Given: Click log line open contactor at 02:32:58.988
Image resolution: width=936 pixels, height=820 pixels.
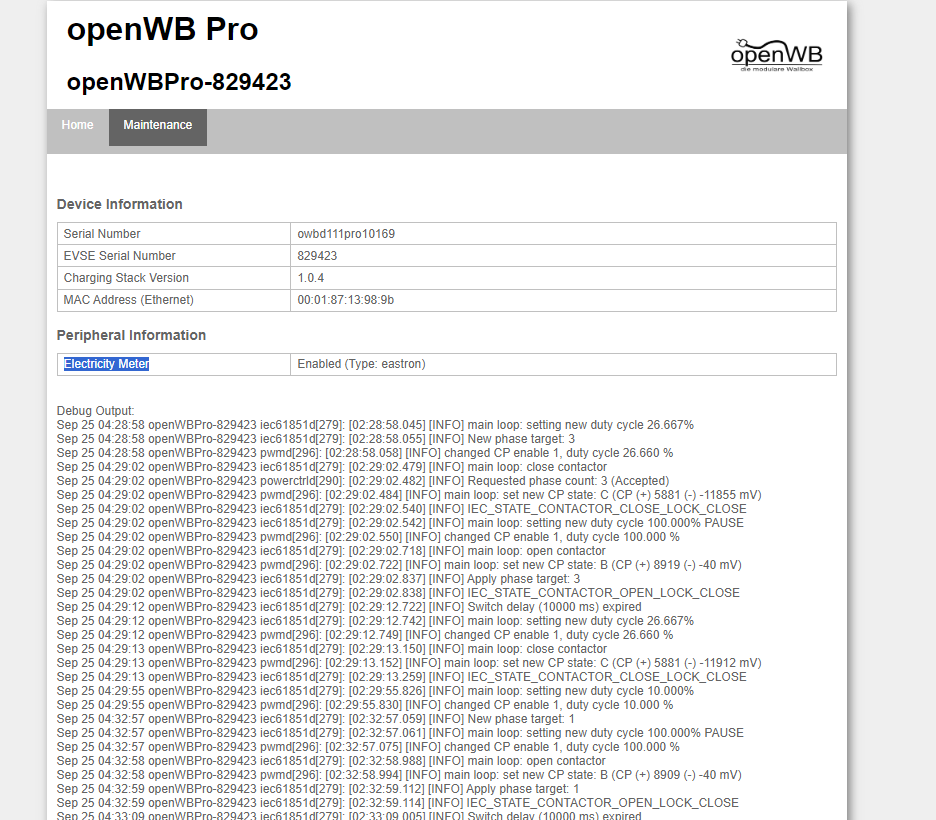Looking at the screenshot, I should [x=331, y=761].
